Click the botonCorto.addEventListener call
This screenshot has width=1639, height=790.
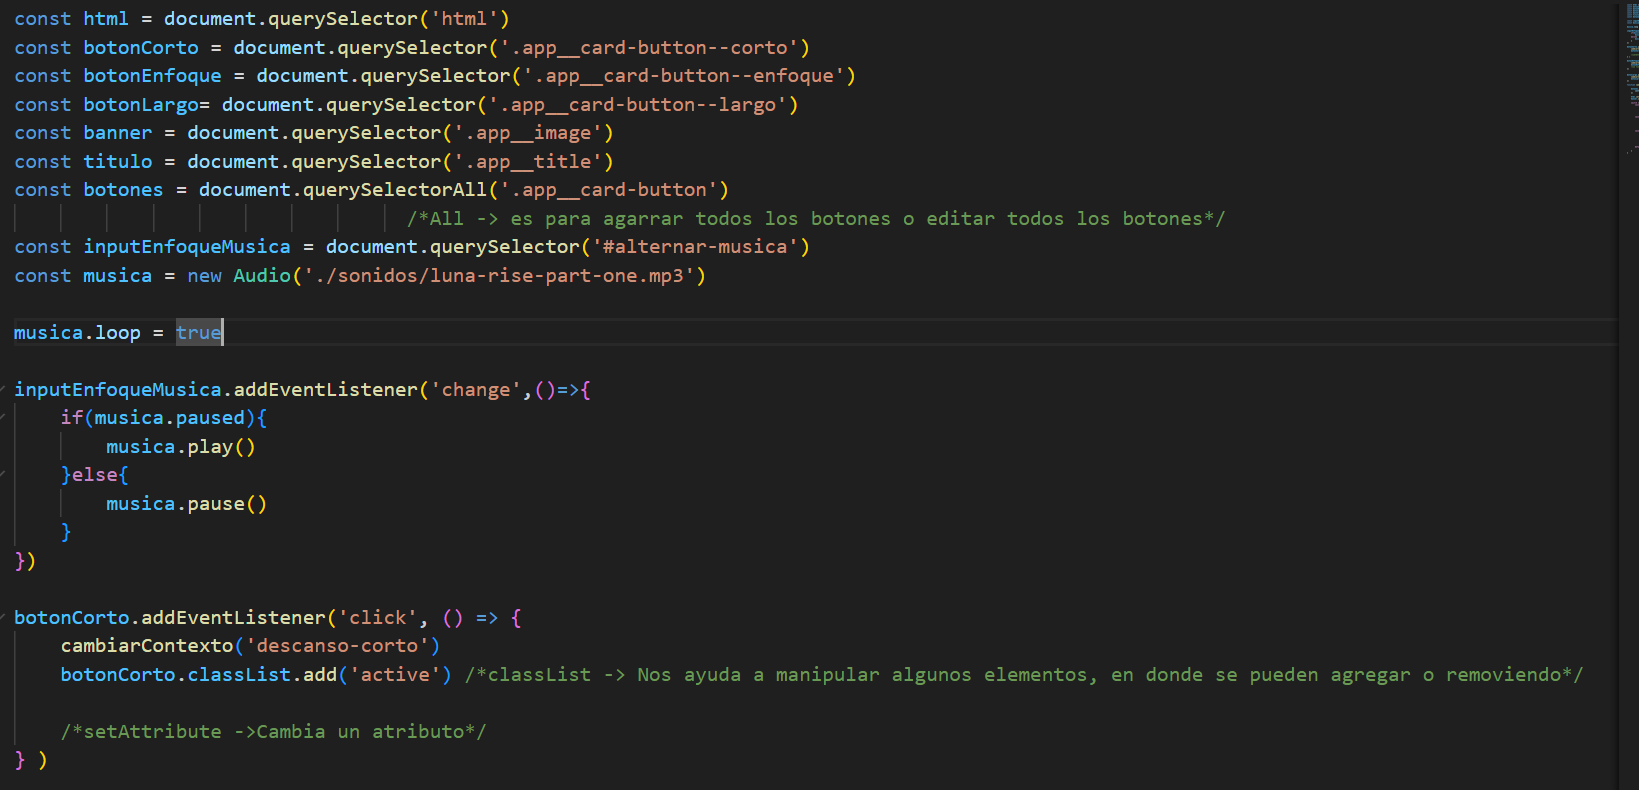pyautogui.click(x=170, y=618)
